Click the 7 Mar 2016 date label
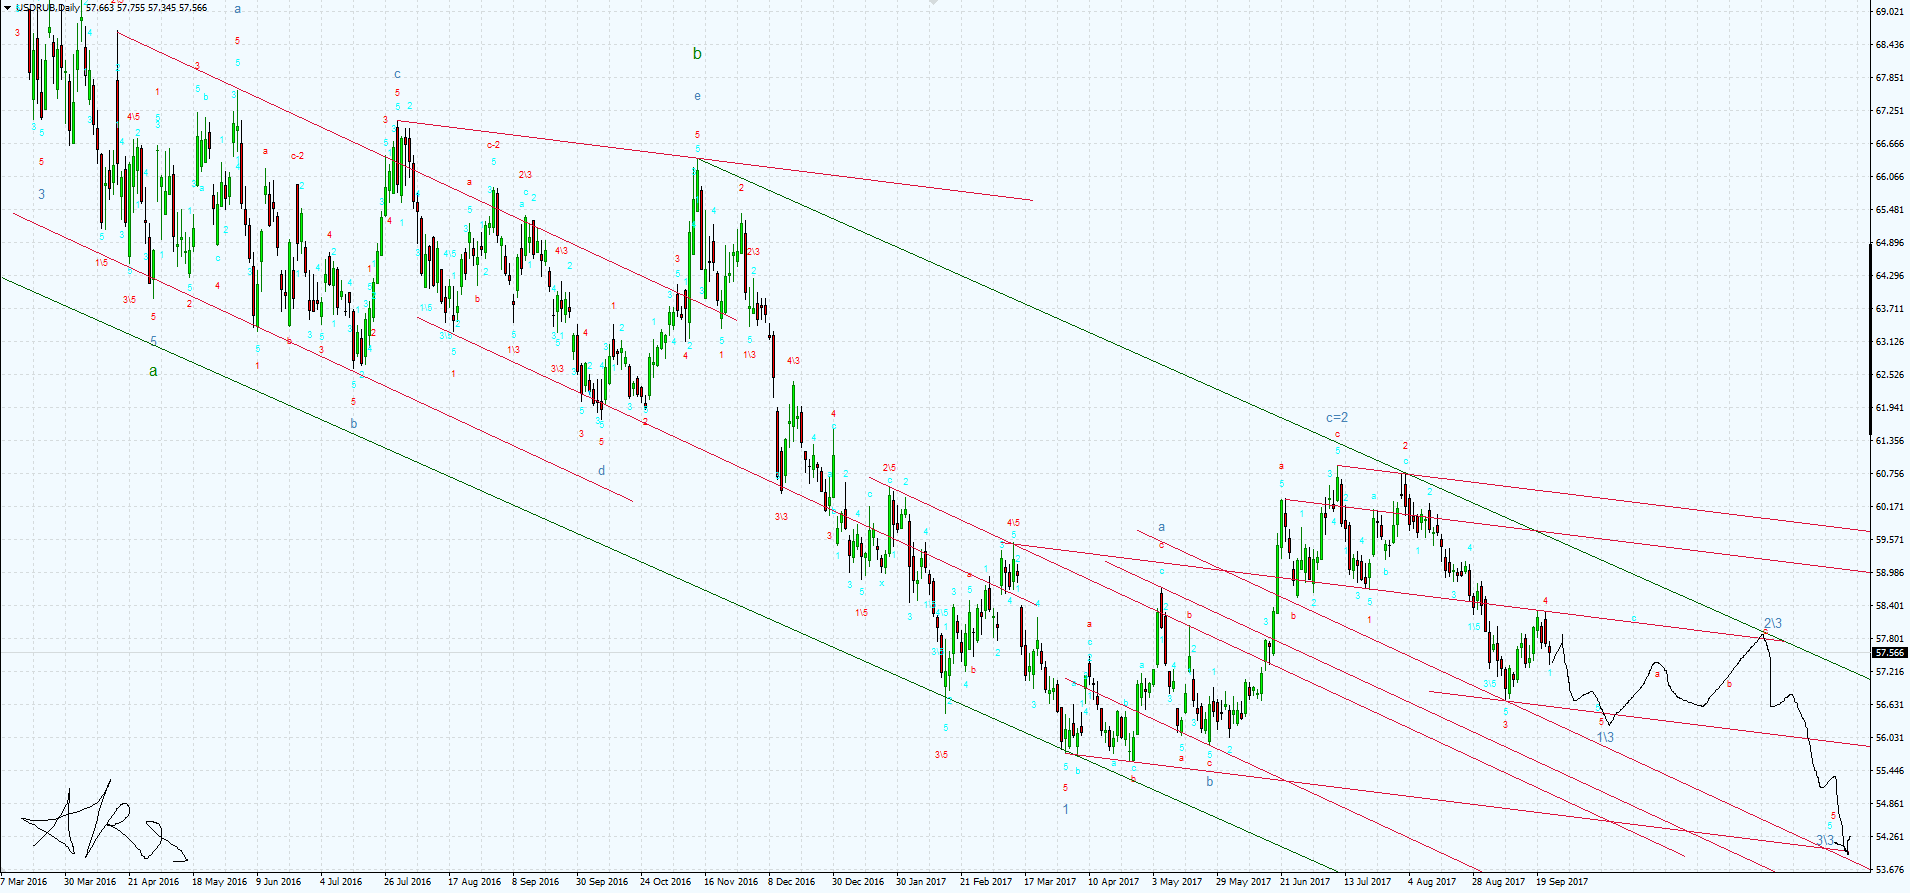This screenshot has width=1910, height=893. (x=24, y=882)
